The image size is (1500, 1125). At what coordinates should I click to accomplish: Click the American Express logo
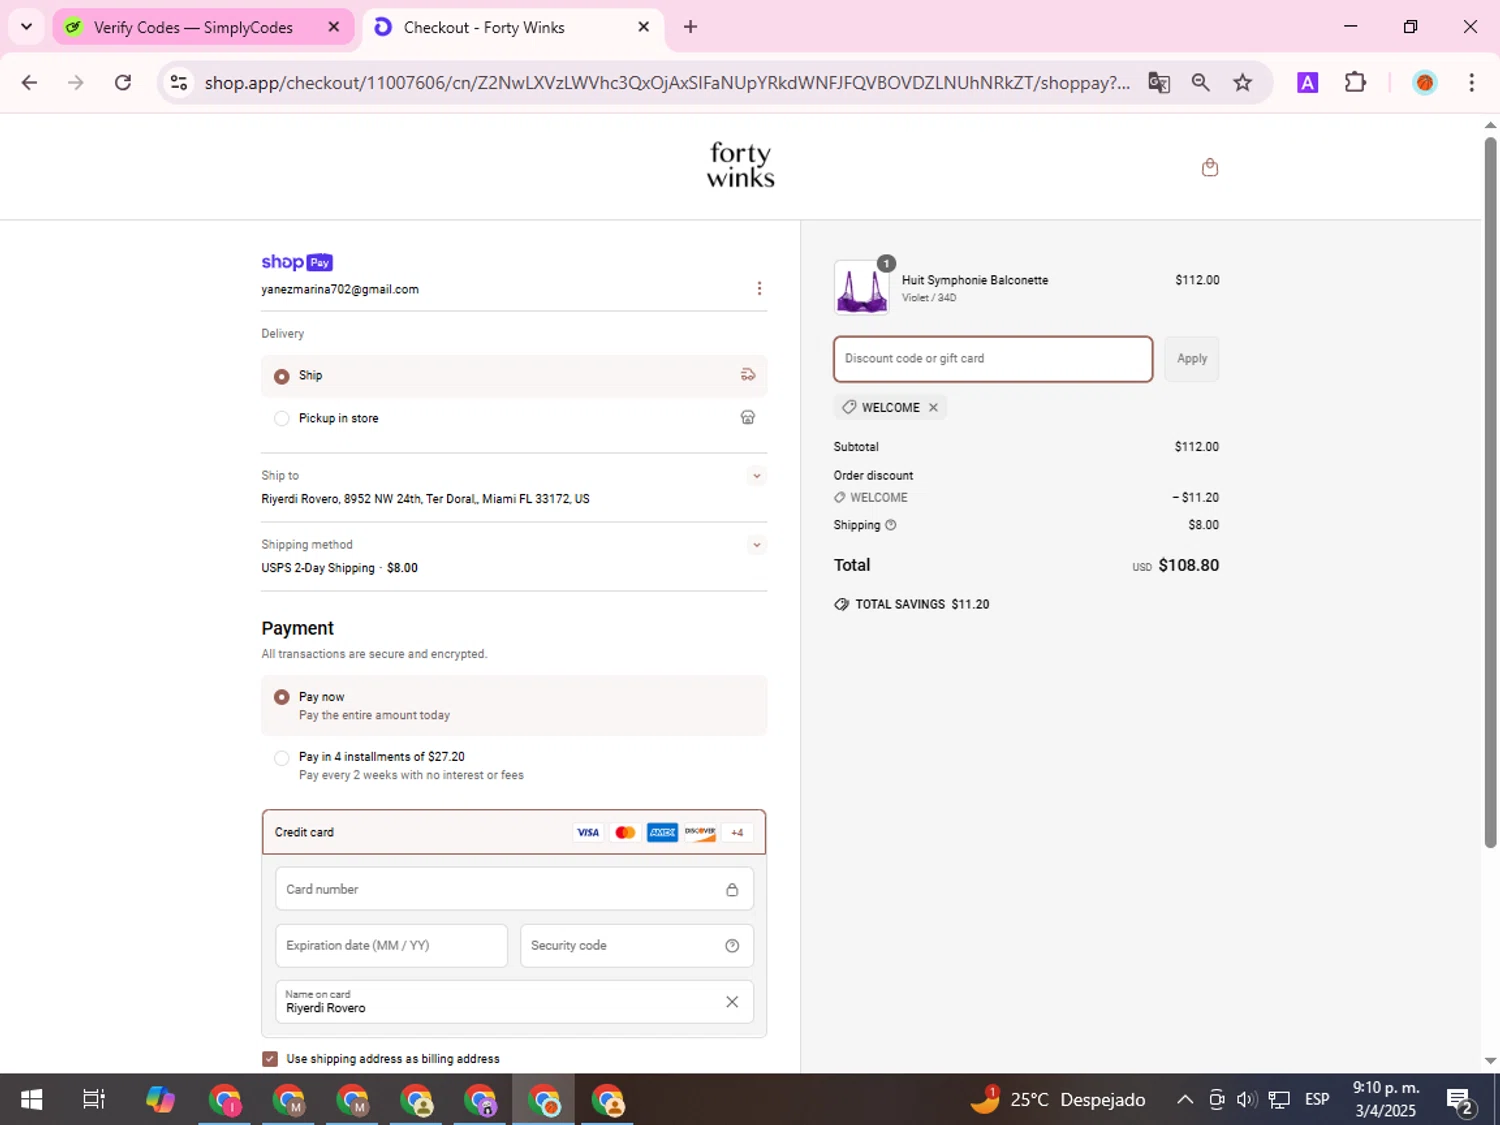[662, 832]
